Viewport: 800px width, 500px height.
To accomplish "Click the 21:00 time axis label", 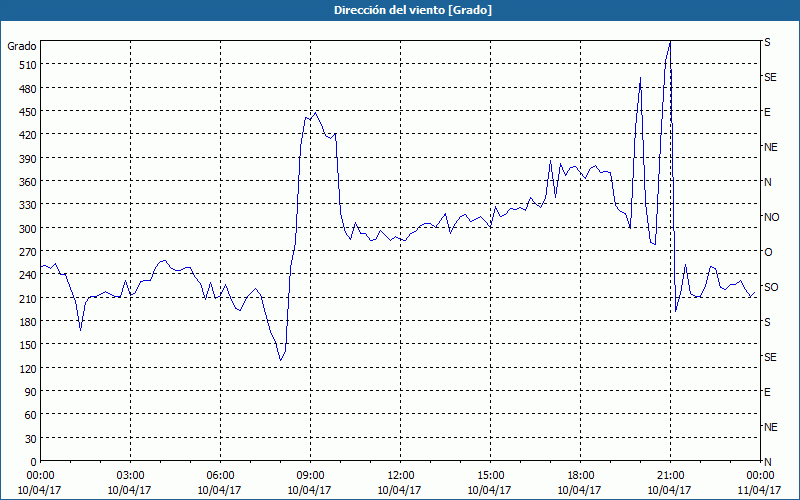I will tap(670, 475).
